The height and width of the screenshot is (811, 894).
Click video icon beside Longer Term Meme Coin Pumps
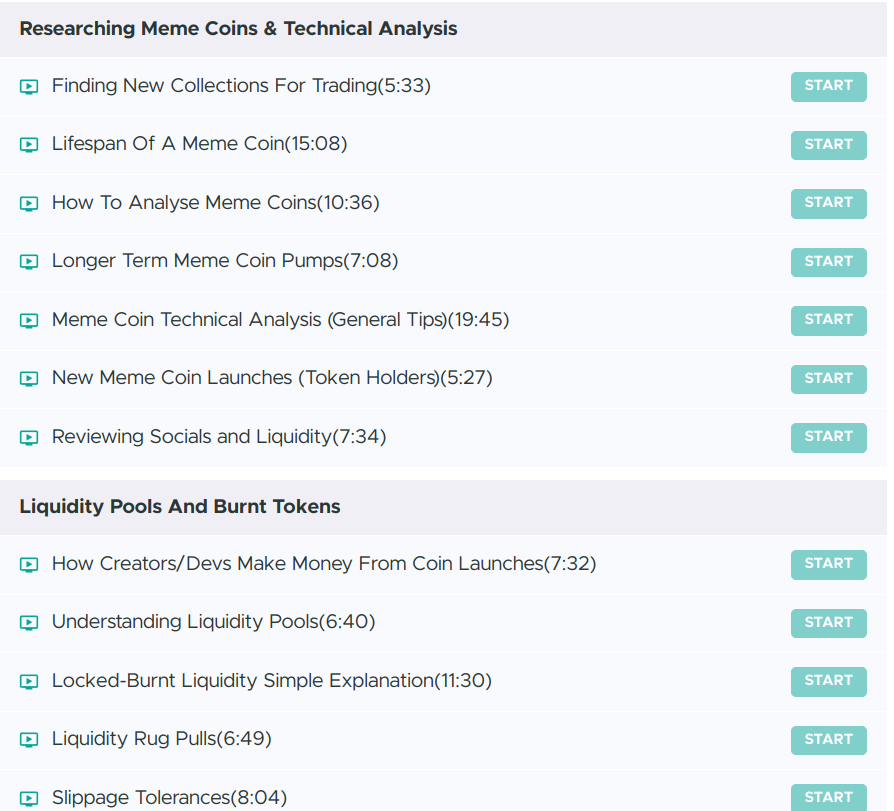(x=29, y=262)
